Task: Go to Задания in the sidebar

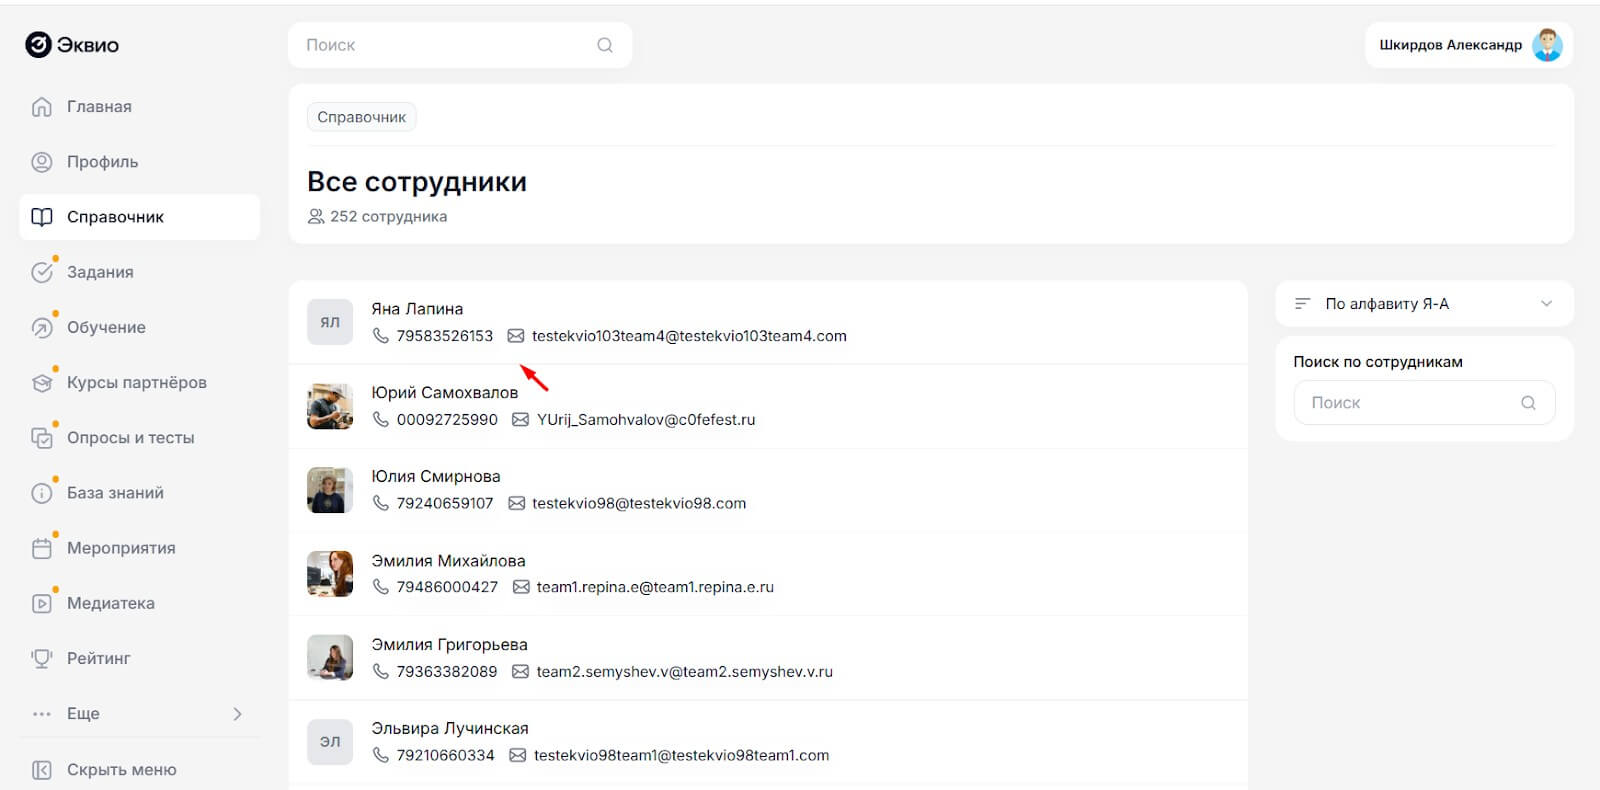Action: coord(100,272)
